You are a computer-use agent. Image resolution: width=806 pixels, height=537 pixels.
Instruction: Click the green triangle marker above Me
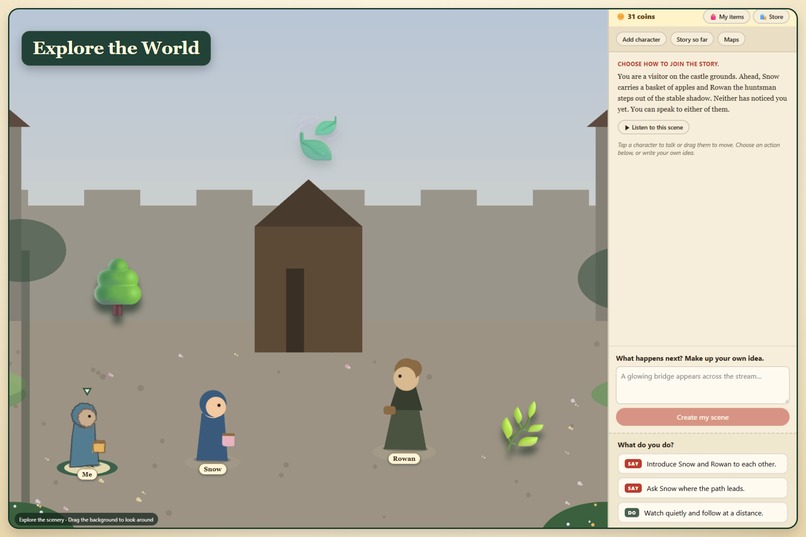pyautogui.click(x=87, y=392)
